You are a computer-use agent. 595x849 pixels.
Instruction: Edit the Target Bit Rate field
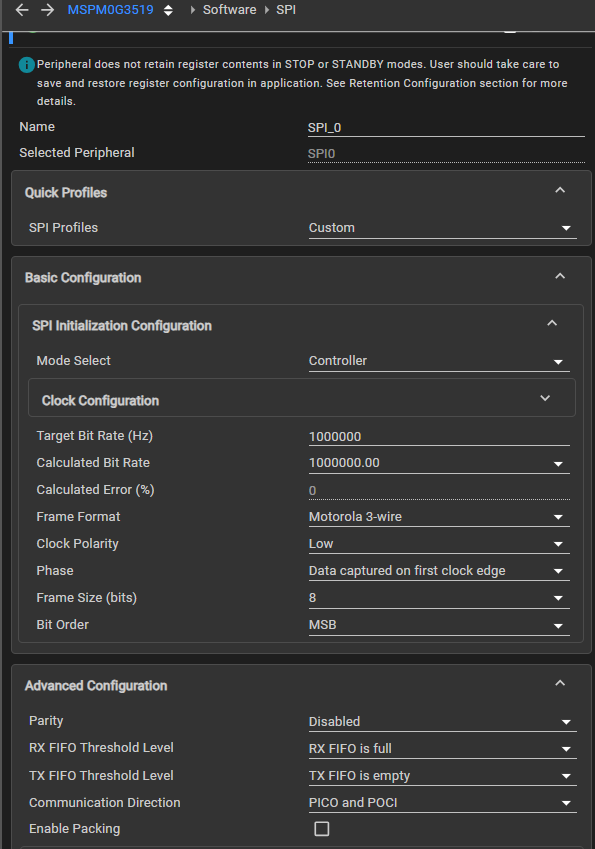pyautogui.click(x=439, y=437)
